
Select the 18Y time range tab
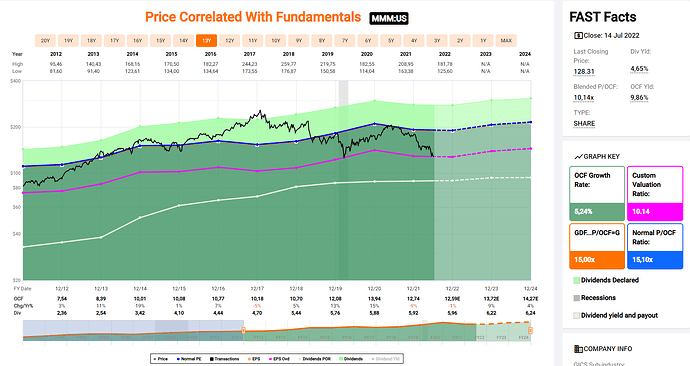(92, 40)
